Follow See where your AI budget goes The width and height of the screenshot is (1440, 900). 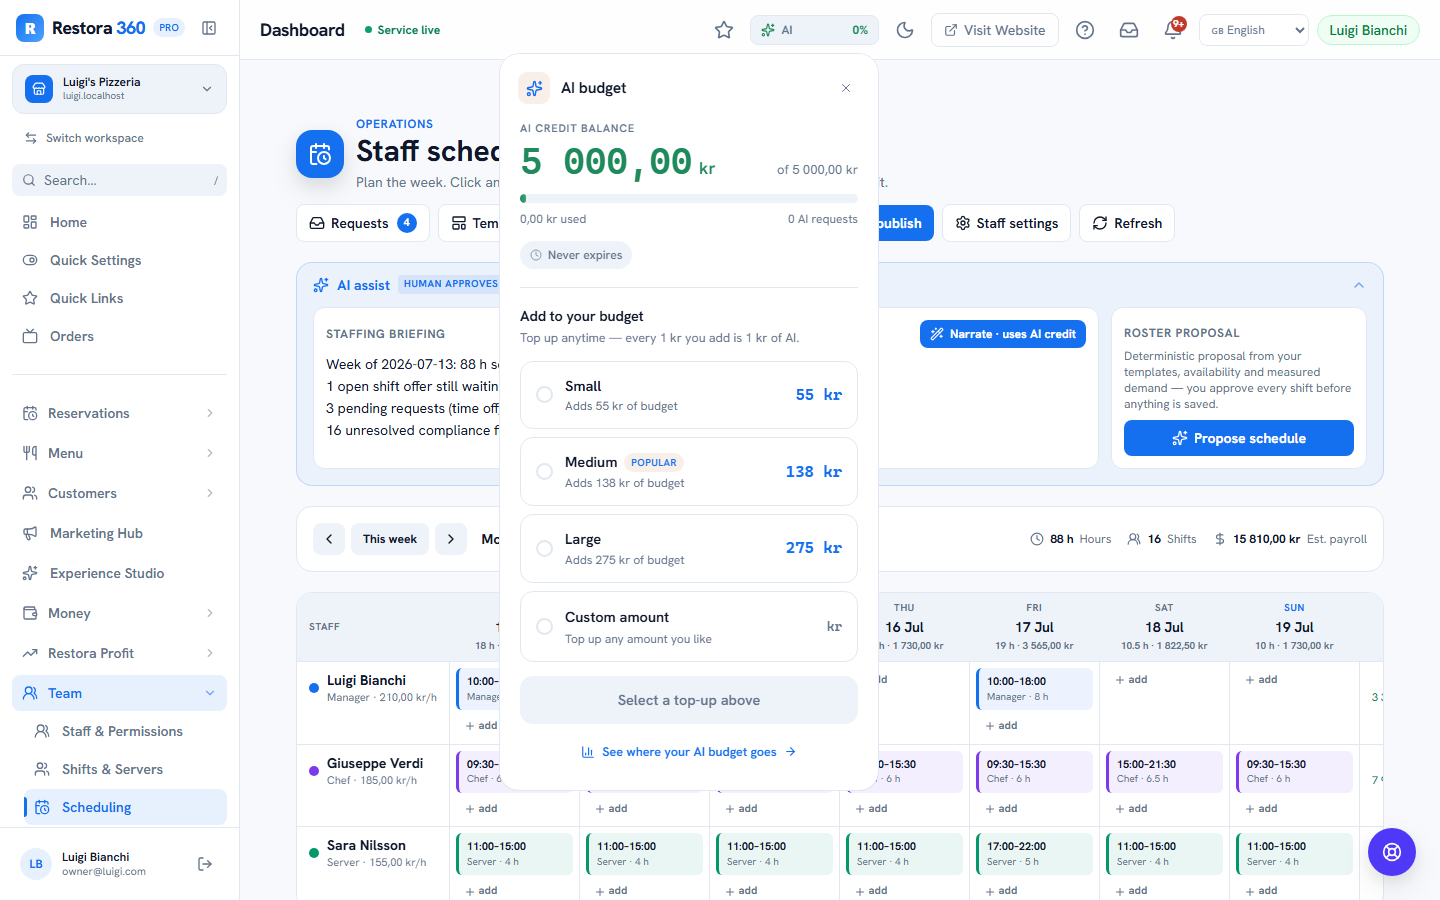pyautogui.click(x=689, y=752)
